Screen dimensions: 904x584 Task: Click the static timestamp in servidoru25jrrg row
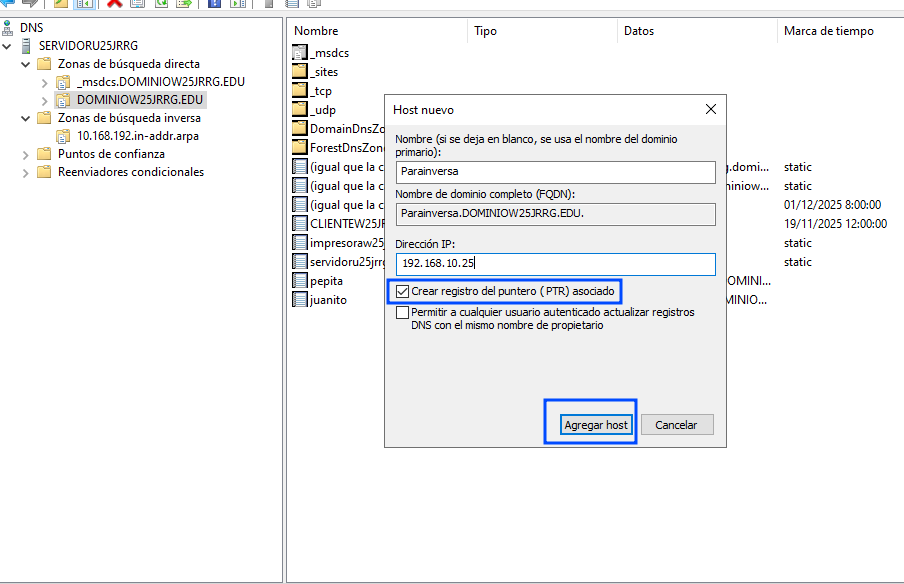pyautogui.click(x=798, y=262)
